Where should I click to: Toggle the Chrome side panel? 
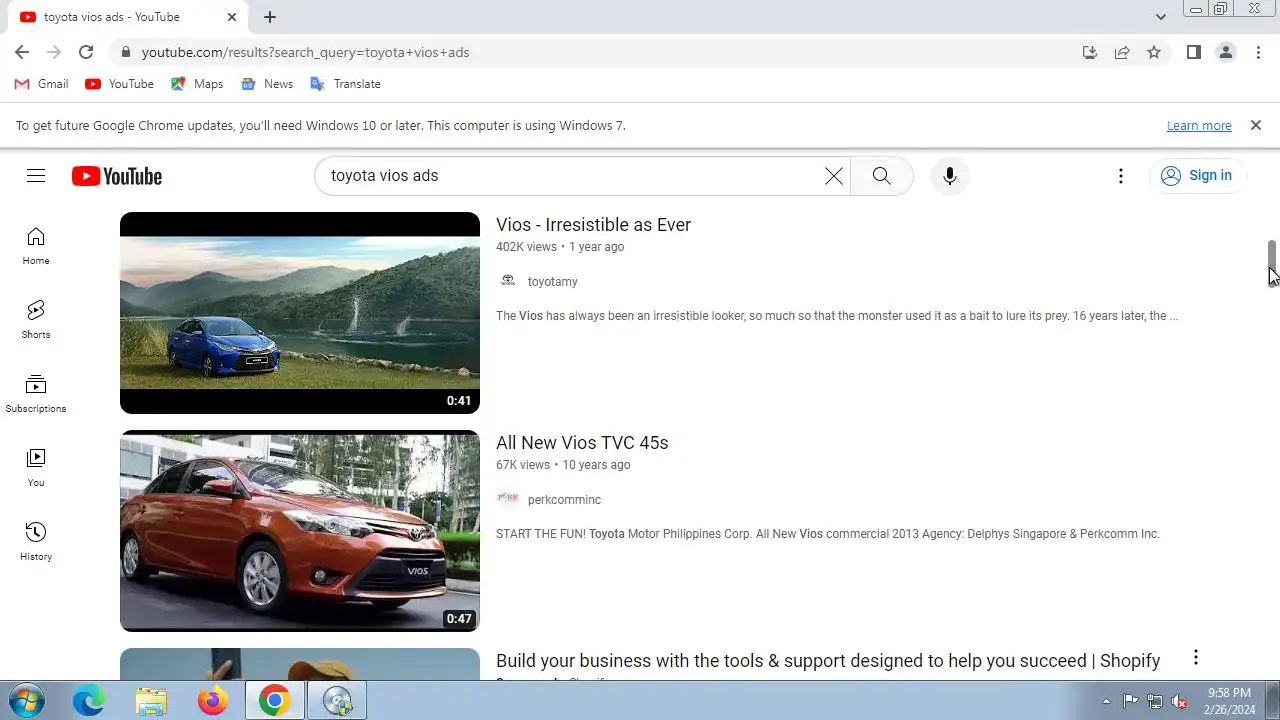pos(1193,52)
